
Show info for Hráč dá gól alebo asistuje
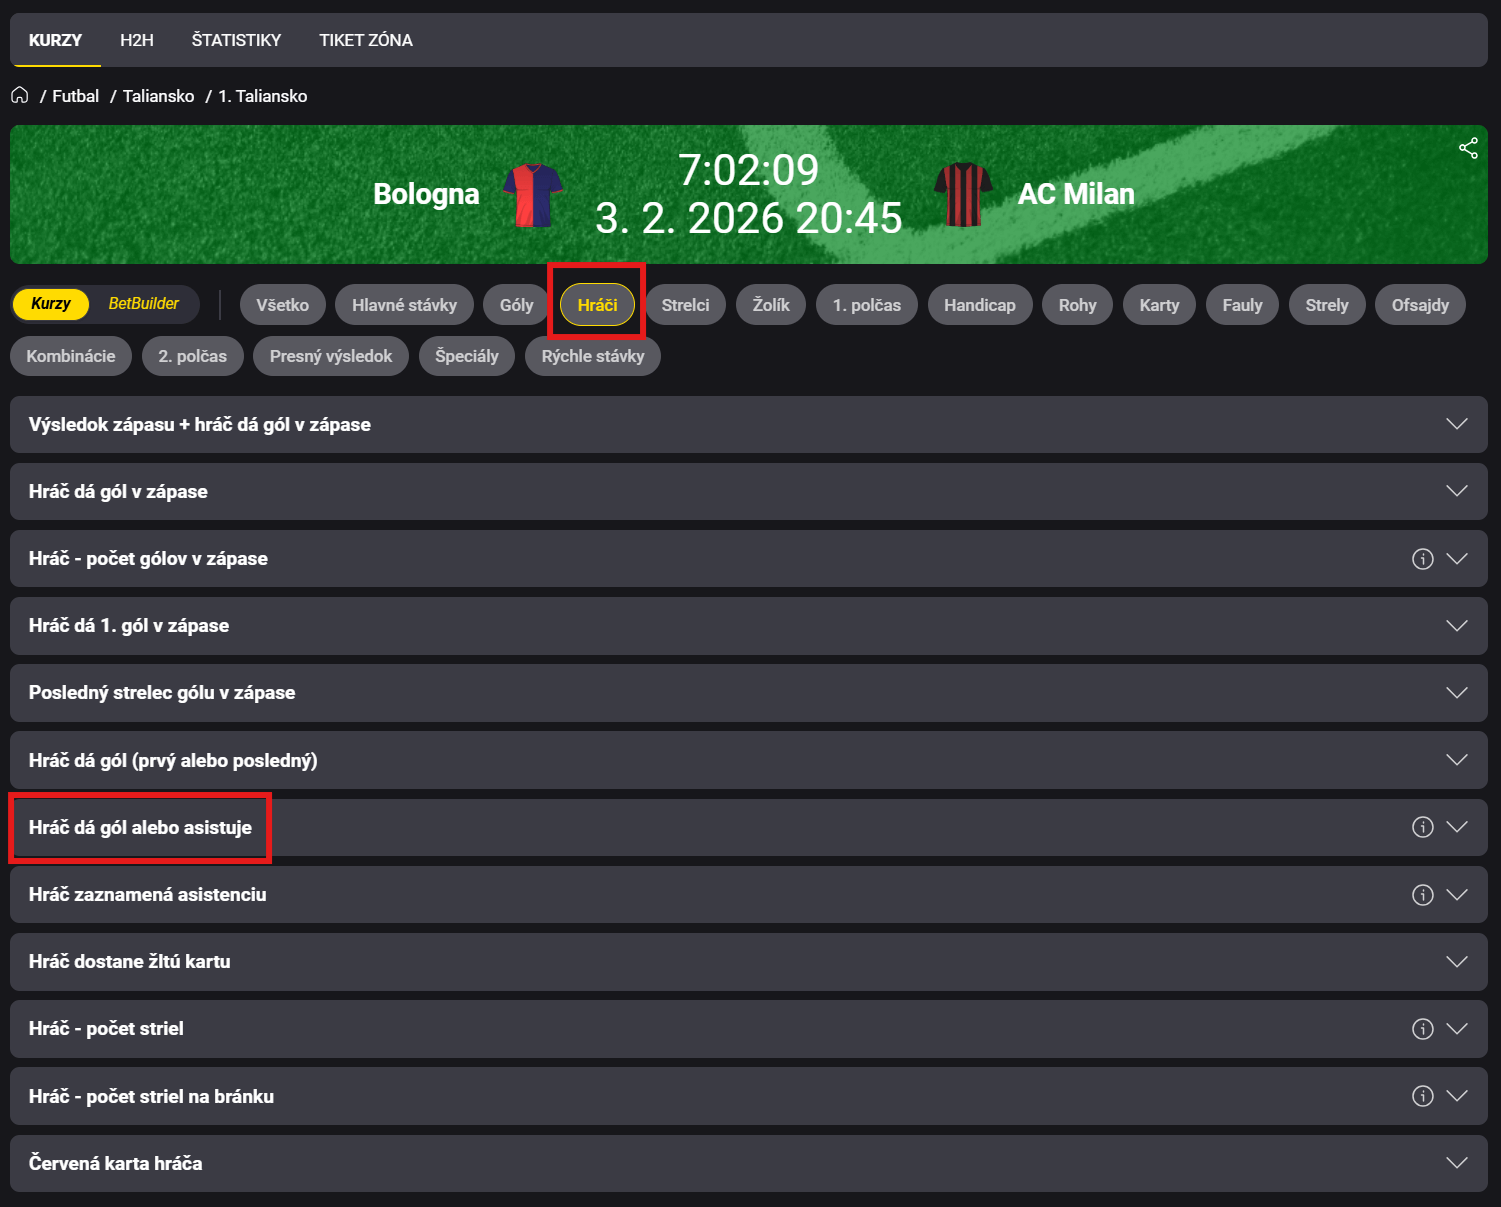tap(1422, 827)
